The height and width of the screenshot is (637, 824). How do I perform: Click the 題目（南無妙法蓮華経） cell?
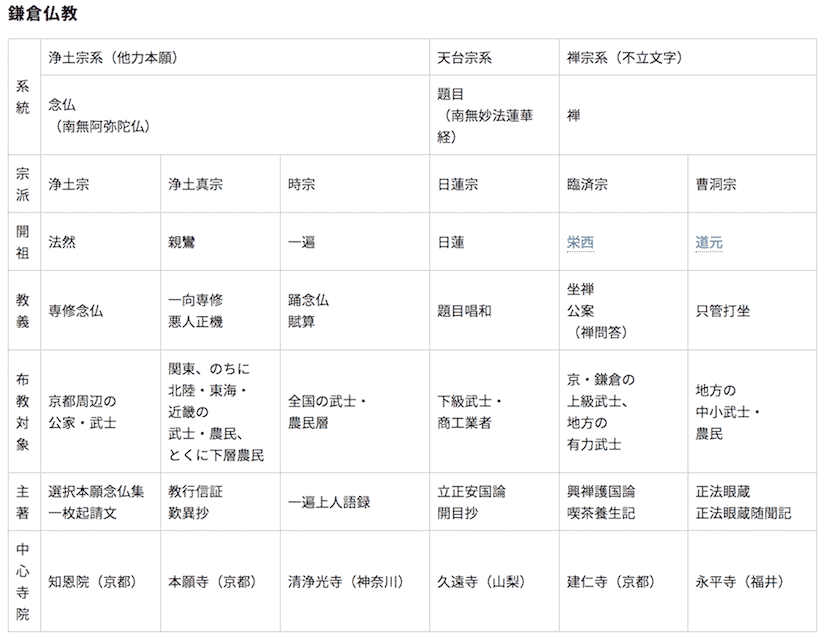click(494, 115)
